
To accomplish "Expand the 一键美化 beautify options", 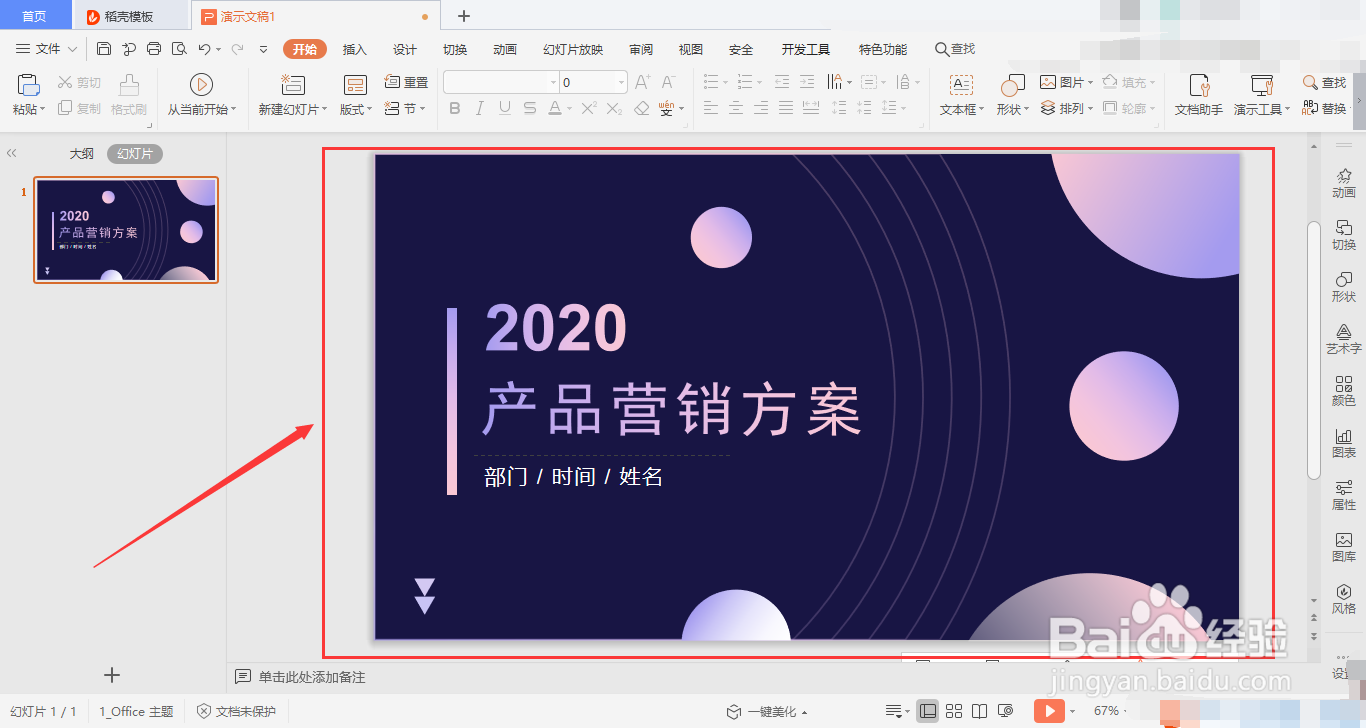I will tap(770, 711).
